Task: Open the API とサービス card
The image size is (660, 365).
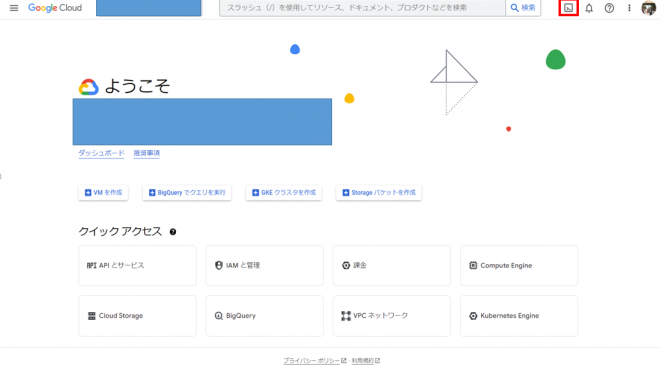Action: click(137, 266)
